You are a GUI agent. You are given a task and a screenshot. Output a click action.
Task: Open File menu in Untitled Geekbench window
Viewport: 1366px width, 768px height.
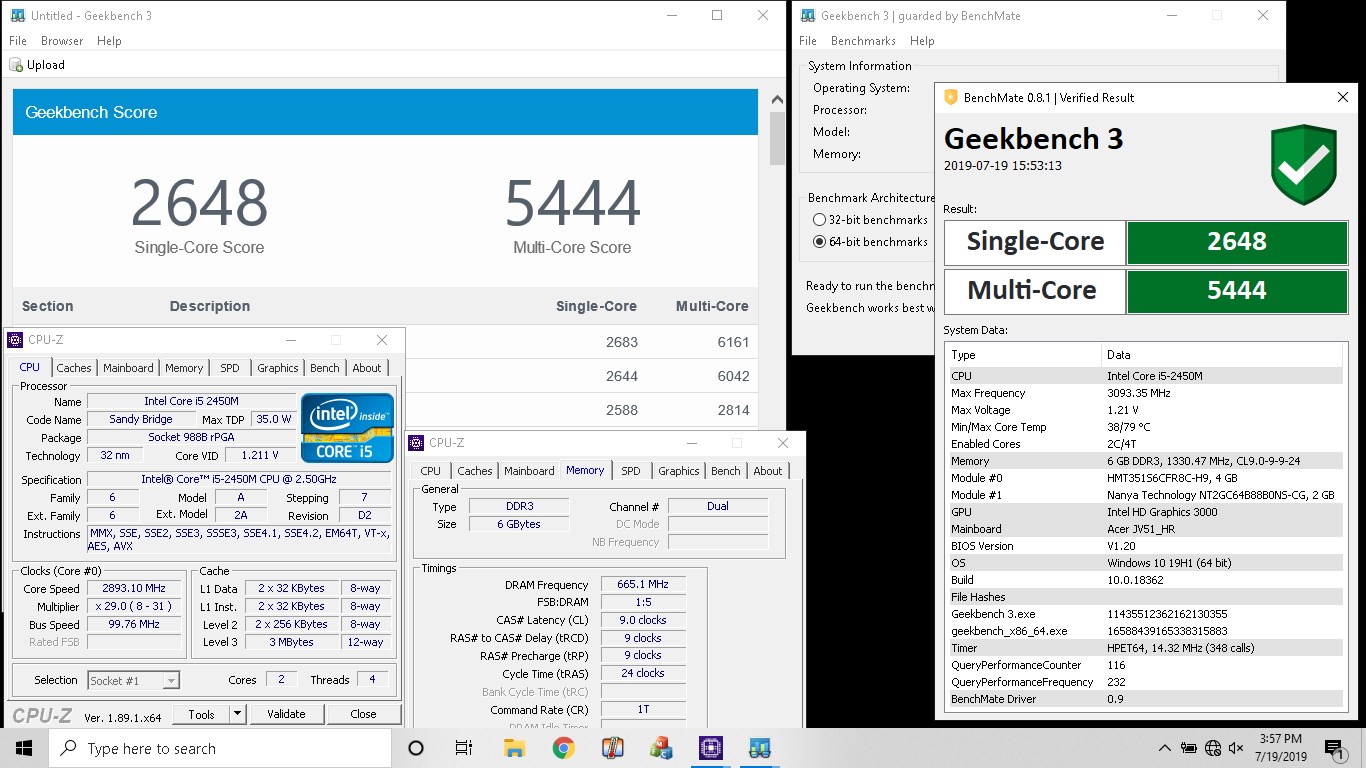(x=18, y=41)
